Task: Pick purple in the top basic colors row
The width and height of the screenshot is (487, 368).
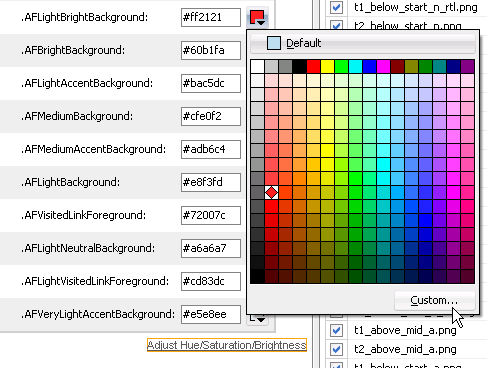Action: pos(467,67)
